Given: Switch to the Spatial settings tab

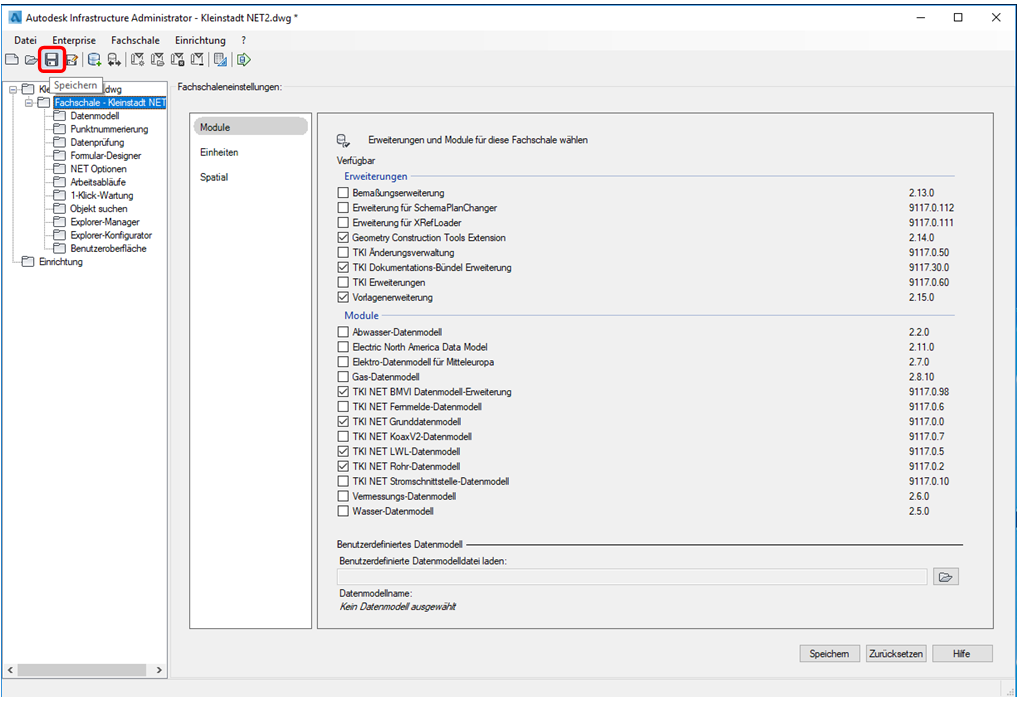Looking at the screenshot, I should pos(251,176).
